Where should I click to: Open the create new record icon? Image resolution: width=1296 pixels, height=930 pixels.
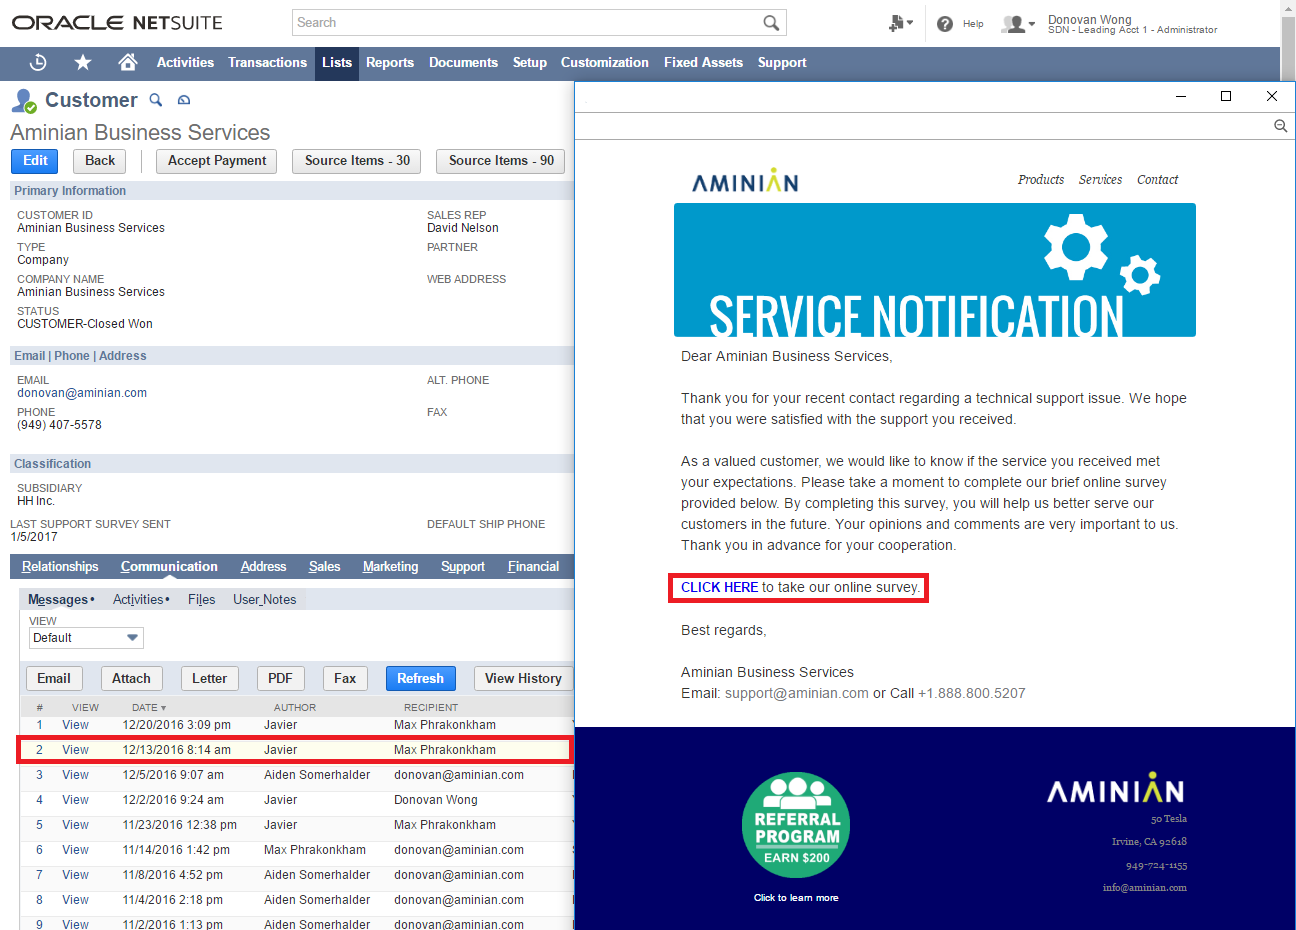tap(900, 23)
